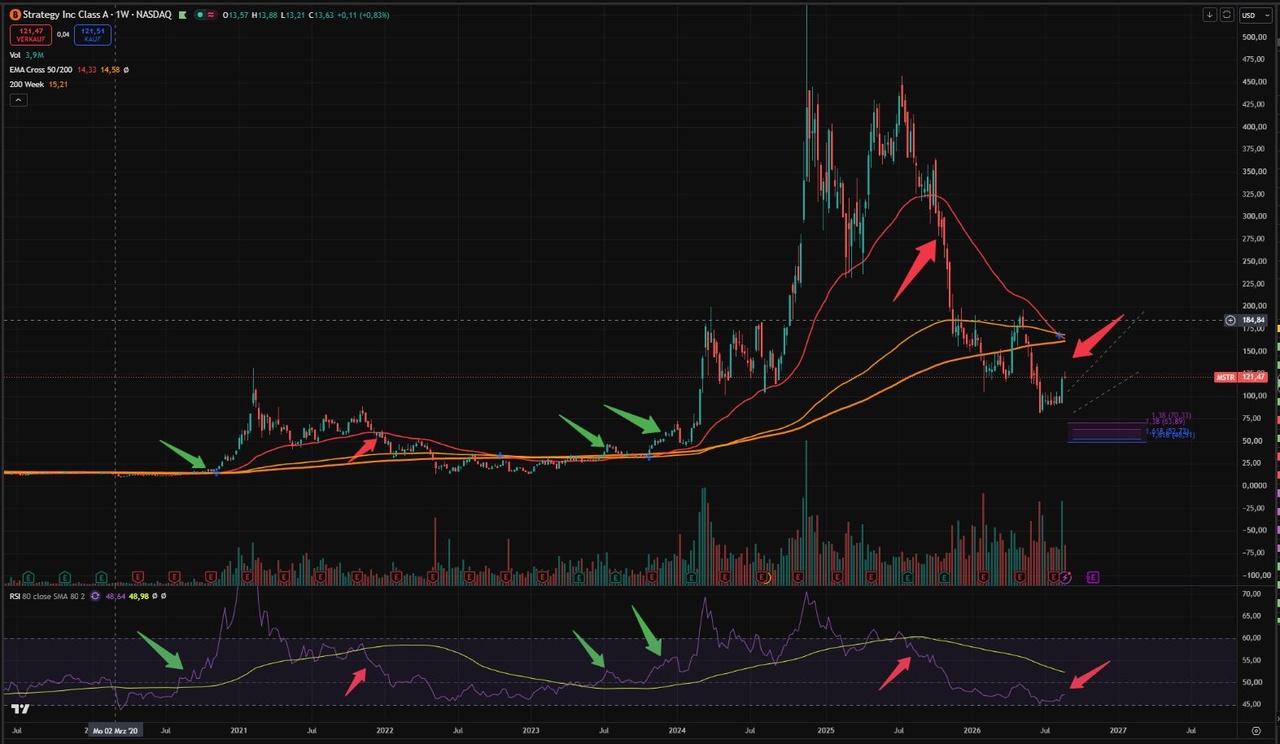
Task: Click the close price C13,63
Action: tap(322, 15)
